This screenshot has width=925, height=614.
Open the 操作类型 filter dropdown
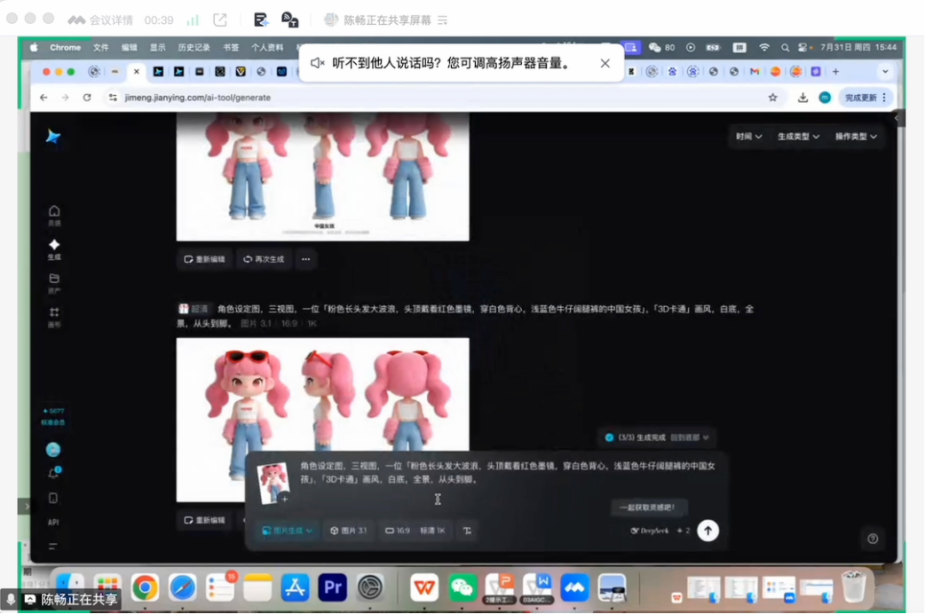coord(856,137)
